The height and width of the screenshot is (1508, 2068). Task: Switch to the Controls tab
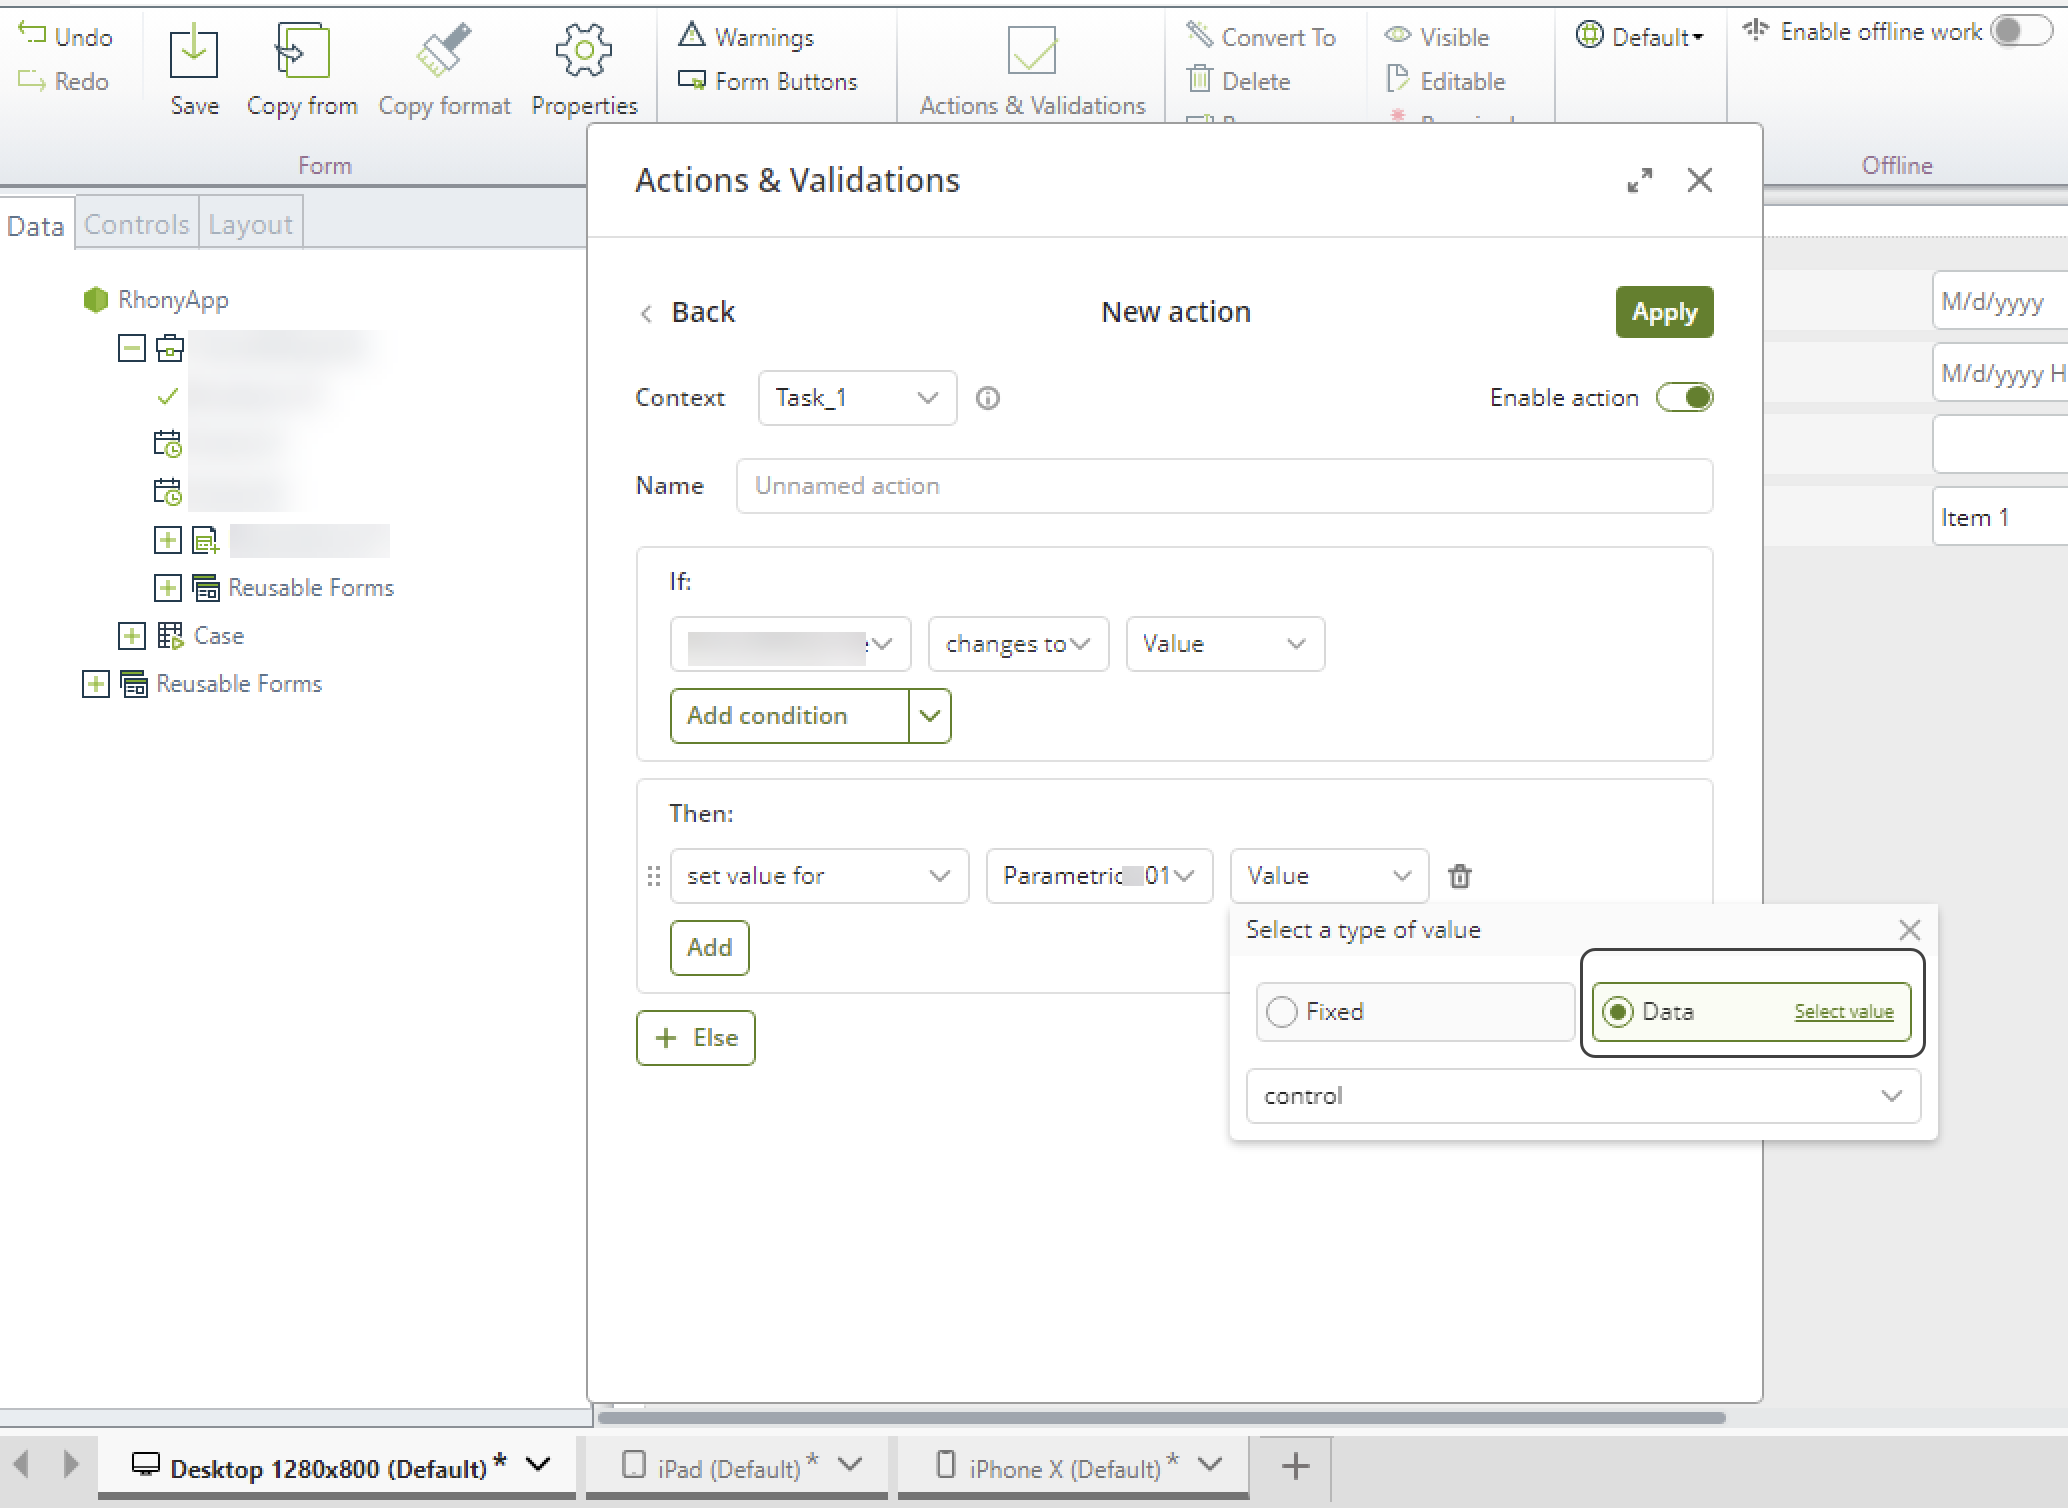click(x=136, y=224)
